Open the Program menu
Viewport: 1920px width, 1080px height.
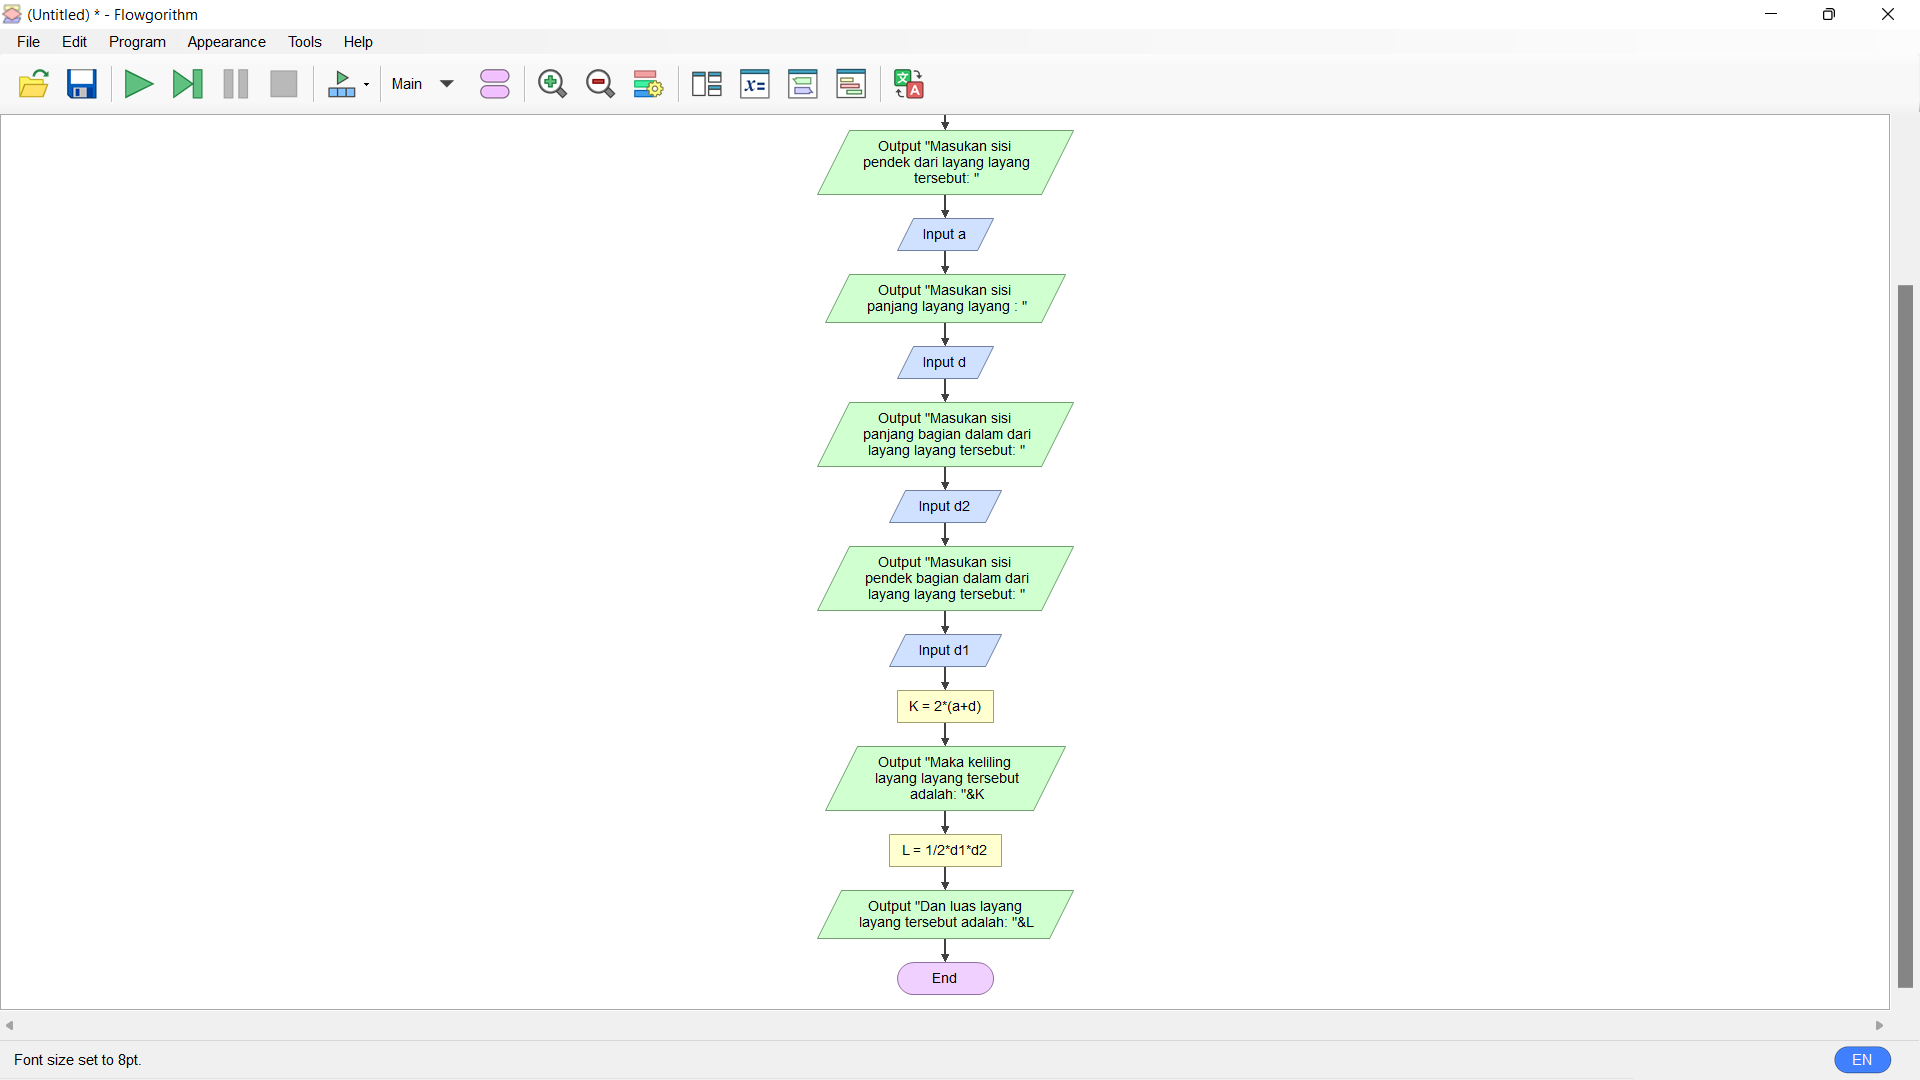click(x=137, y=42)
